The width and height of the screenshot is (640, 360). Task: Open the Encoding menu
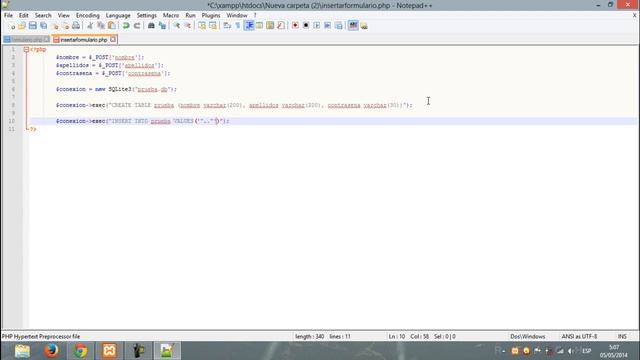pos(88,16)
